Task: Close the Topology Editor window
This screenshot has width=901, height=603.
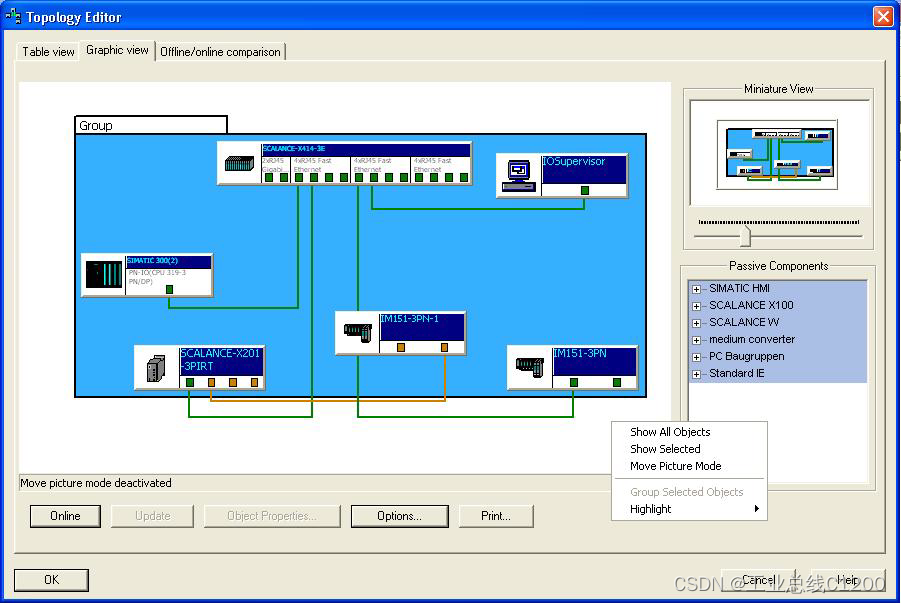Action: pos(883,16)
